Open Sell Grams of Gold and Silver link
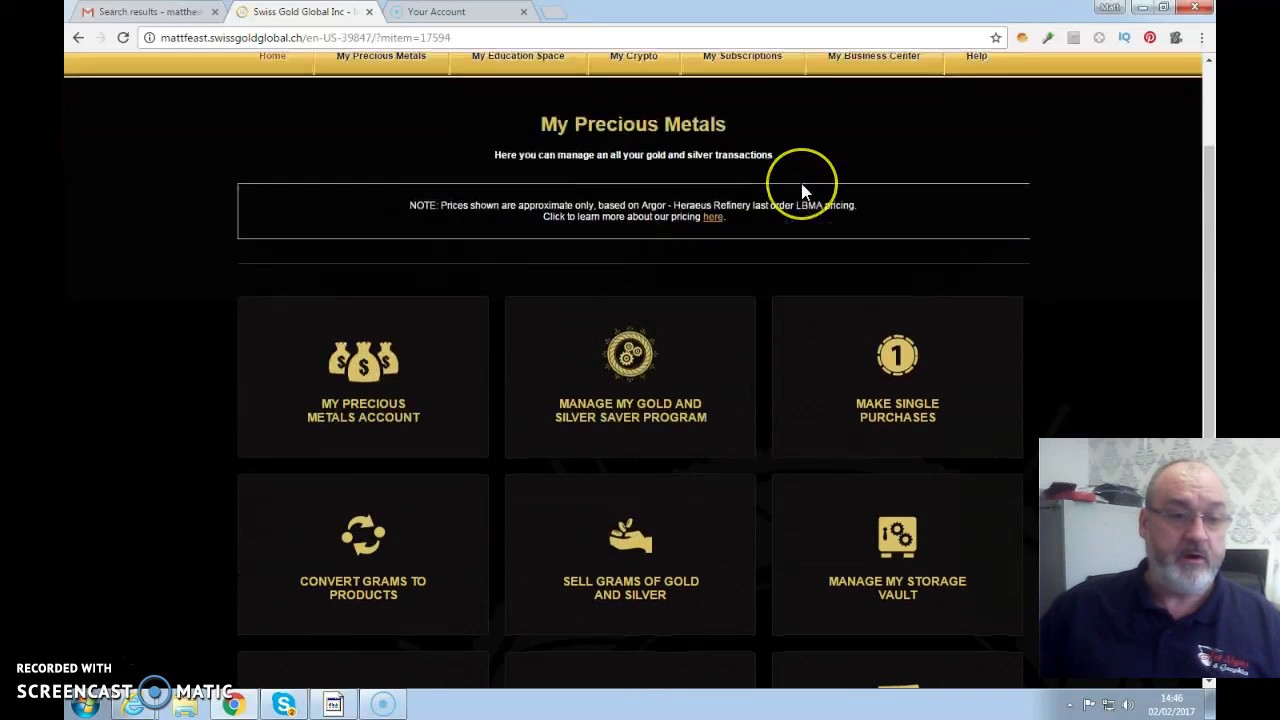Screen dimensions: 1280x720 [630, 588]
